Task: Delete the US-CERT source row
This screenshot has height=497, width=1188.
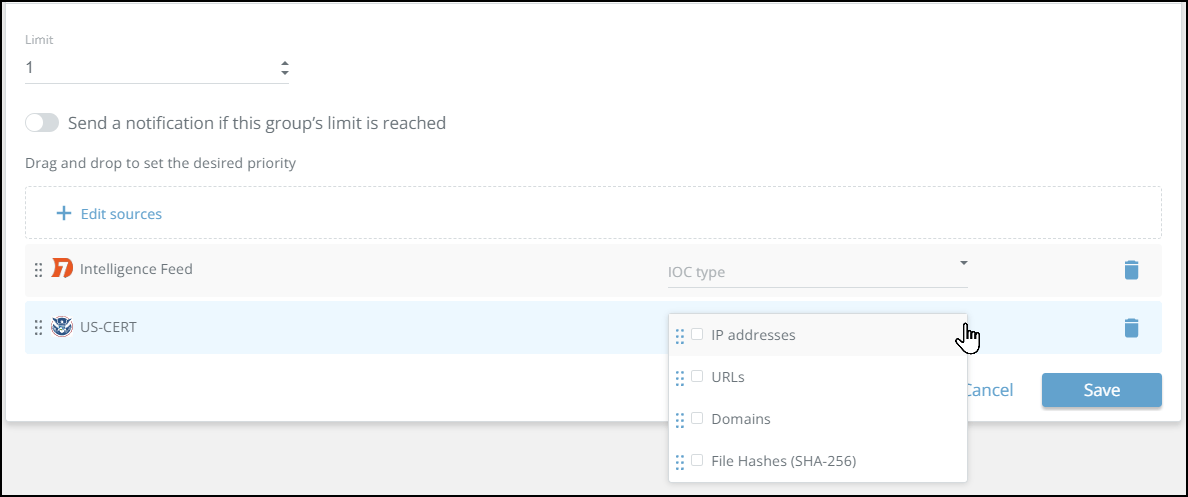Action: coord(1131,328)
